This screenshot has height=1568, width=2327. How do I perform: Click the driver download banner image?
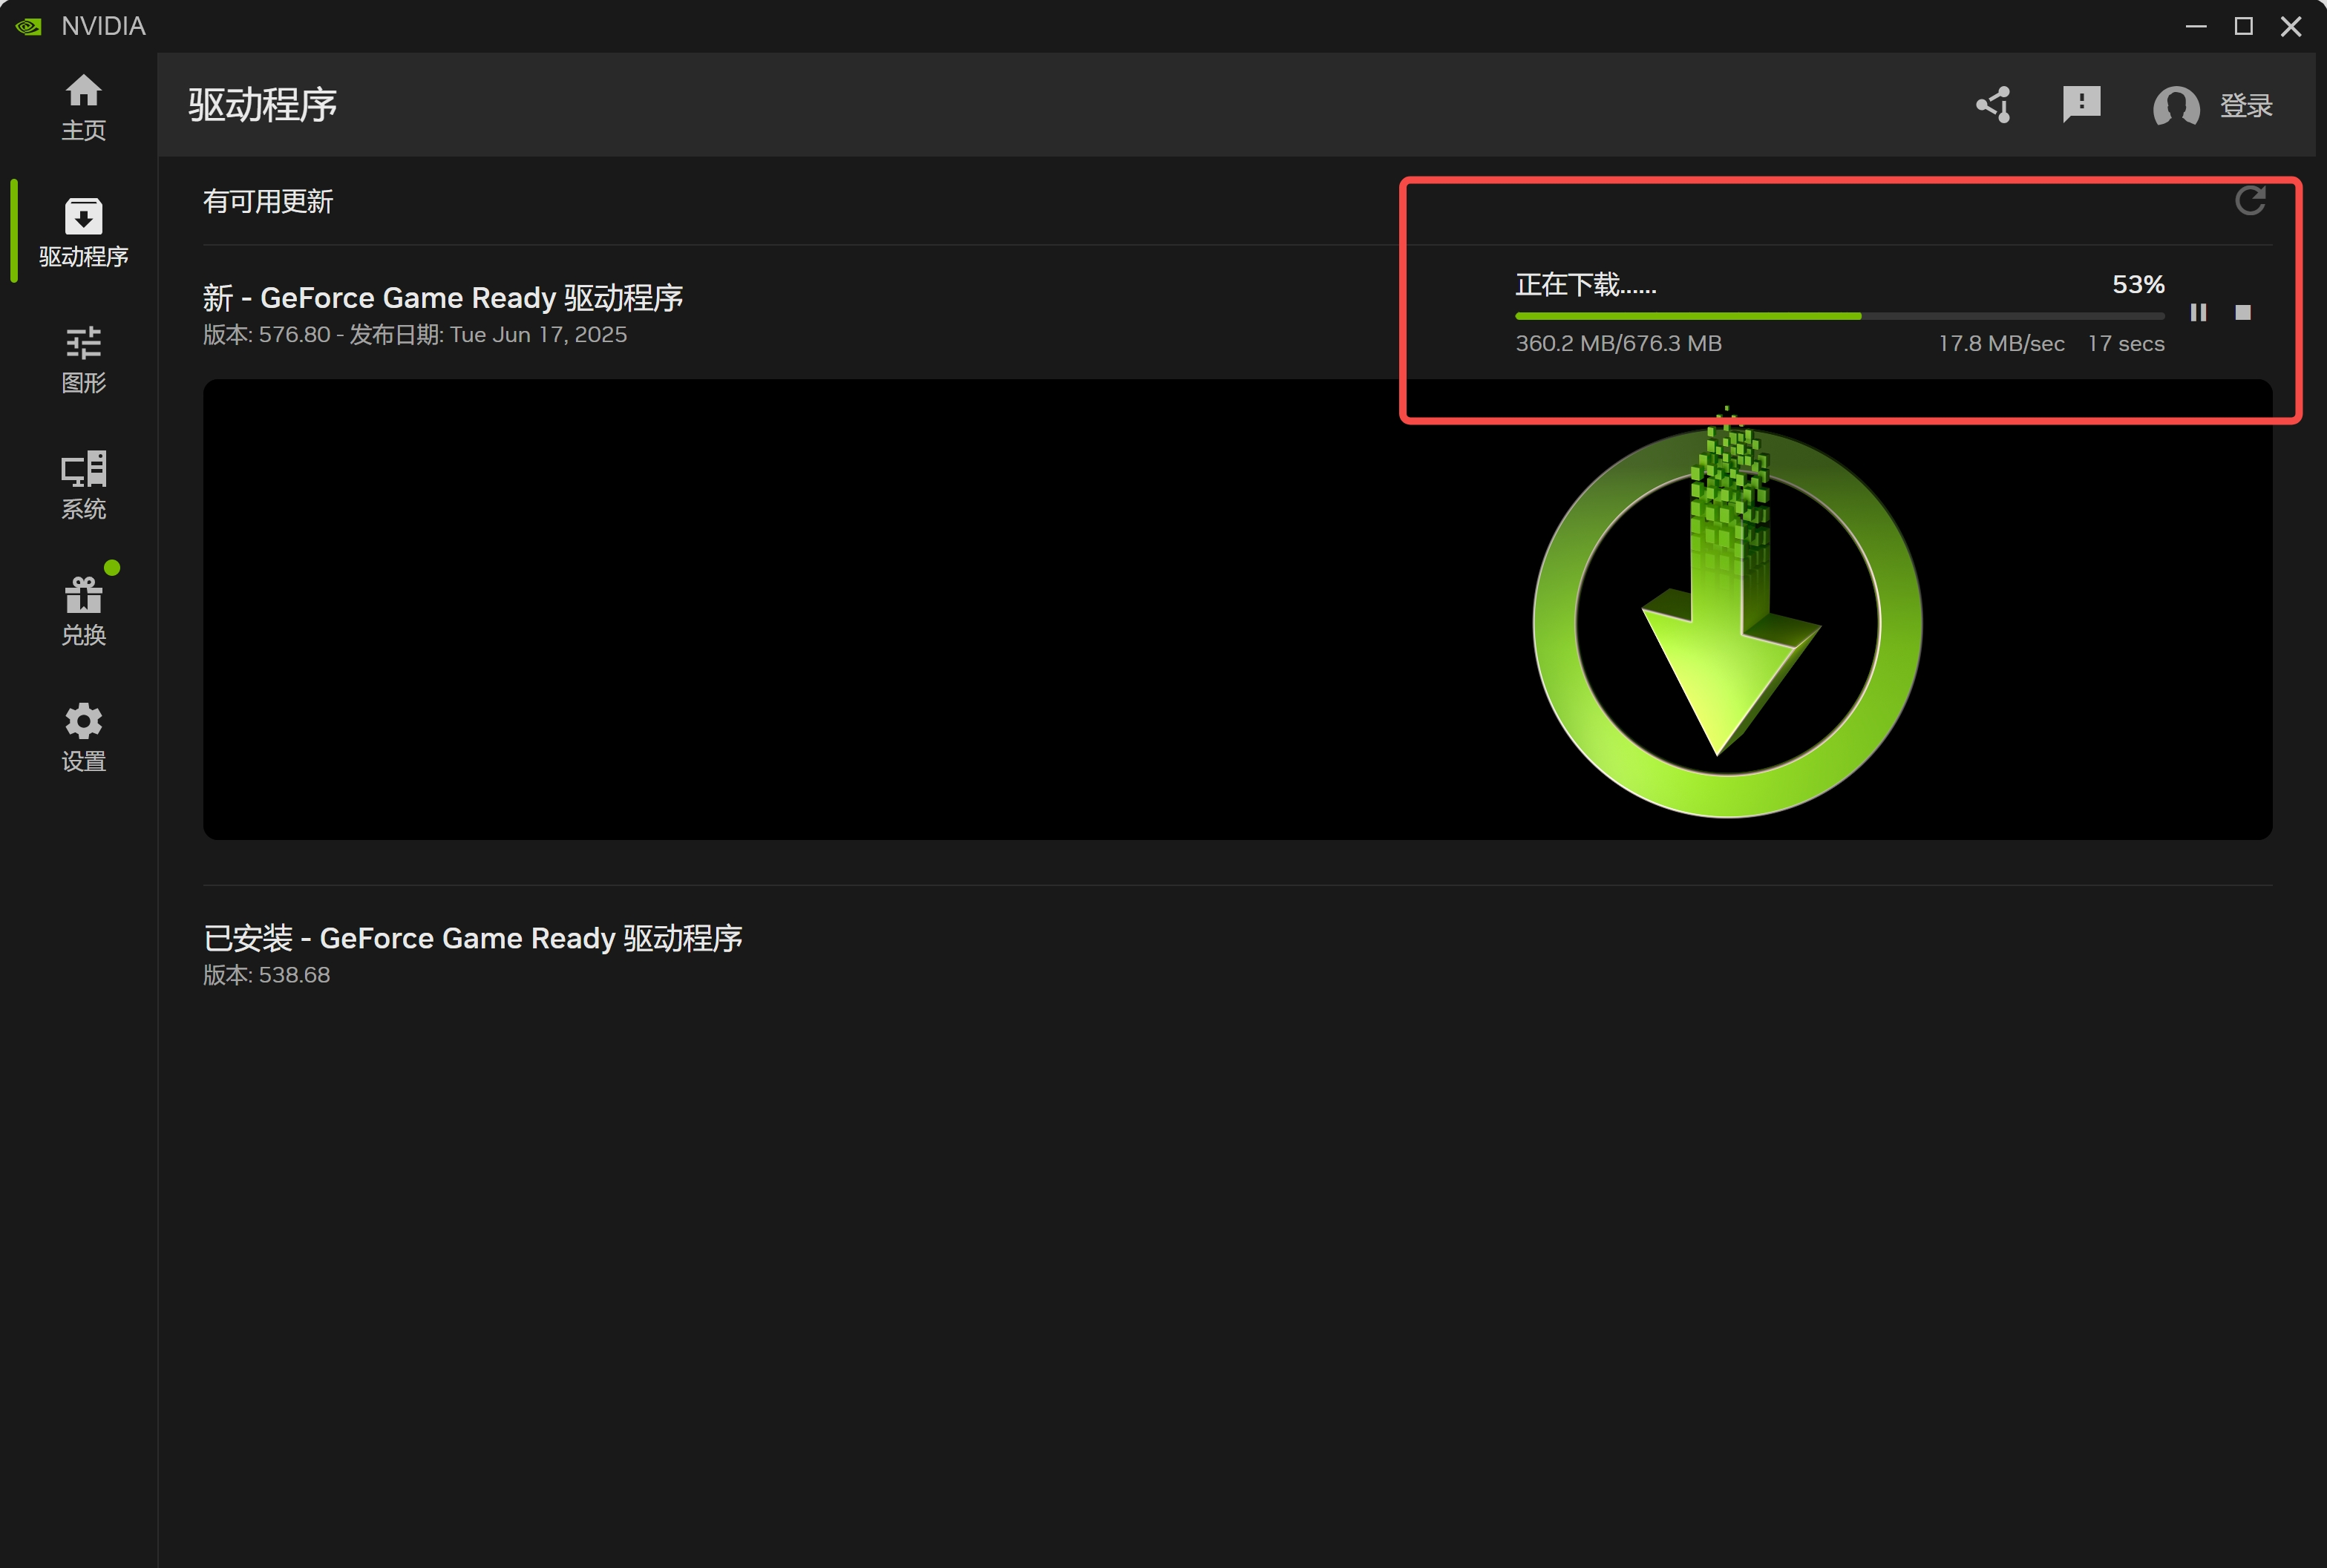[x=1237, y=609]
